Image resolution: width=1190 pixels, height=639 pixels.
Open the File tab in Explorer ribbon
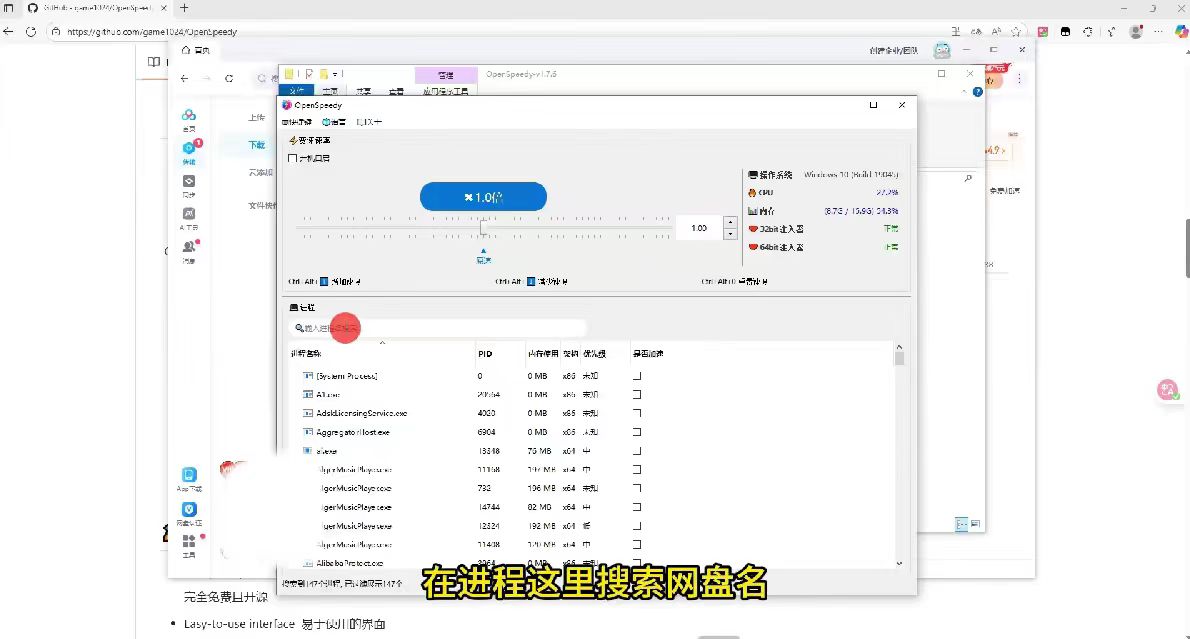click(296, 91)
